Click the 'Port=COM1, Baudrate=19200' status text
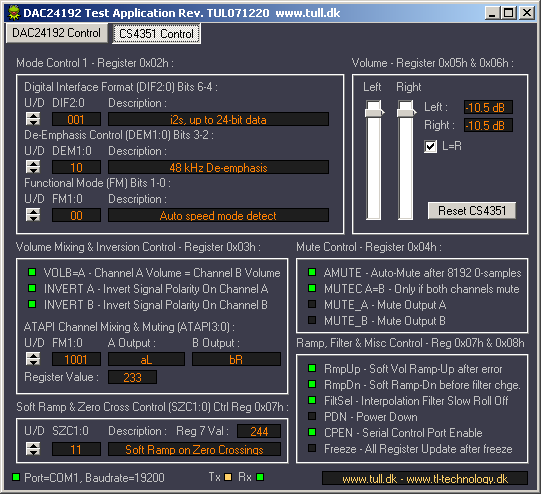 (94, 478)
